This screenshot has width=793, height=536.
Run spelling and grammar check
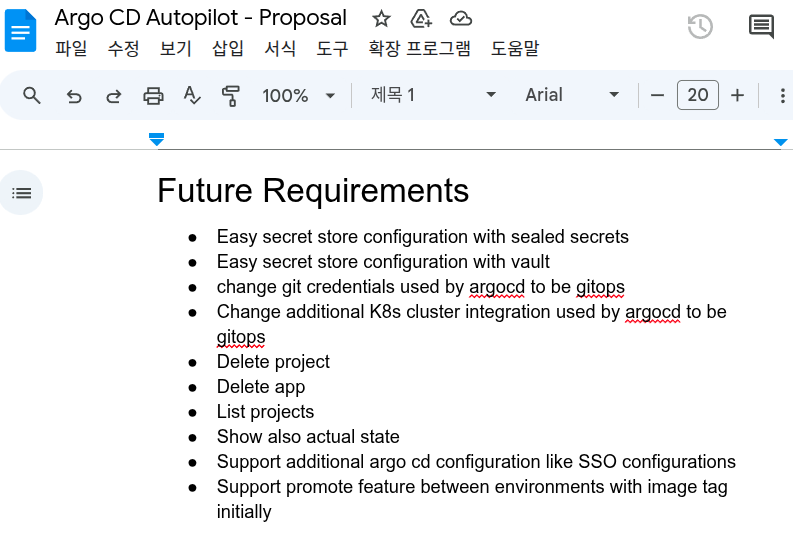click(x=192, y=95)
